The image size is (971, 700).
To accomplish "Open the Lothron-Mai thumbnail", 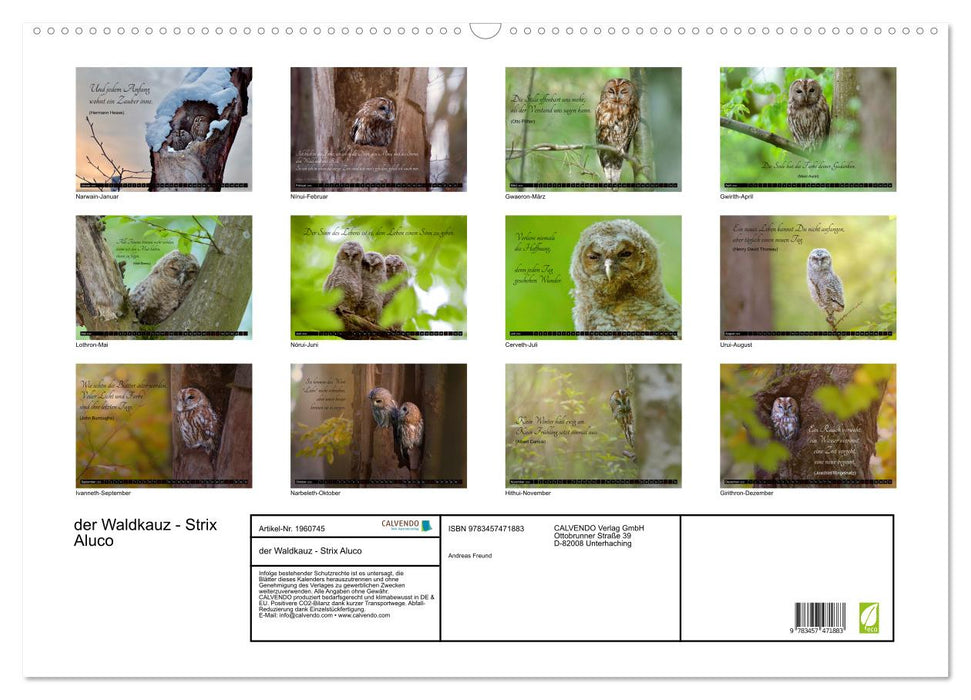I will [164, 277].
